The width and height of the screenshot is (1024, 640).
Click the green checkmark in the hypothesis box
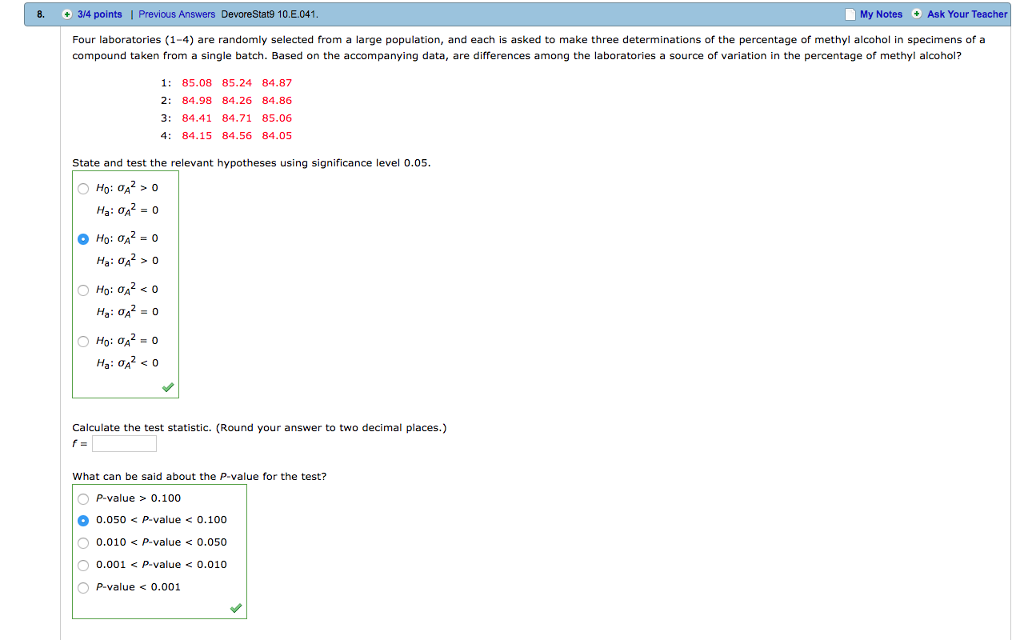coord(168,385)
